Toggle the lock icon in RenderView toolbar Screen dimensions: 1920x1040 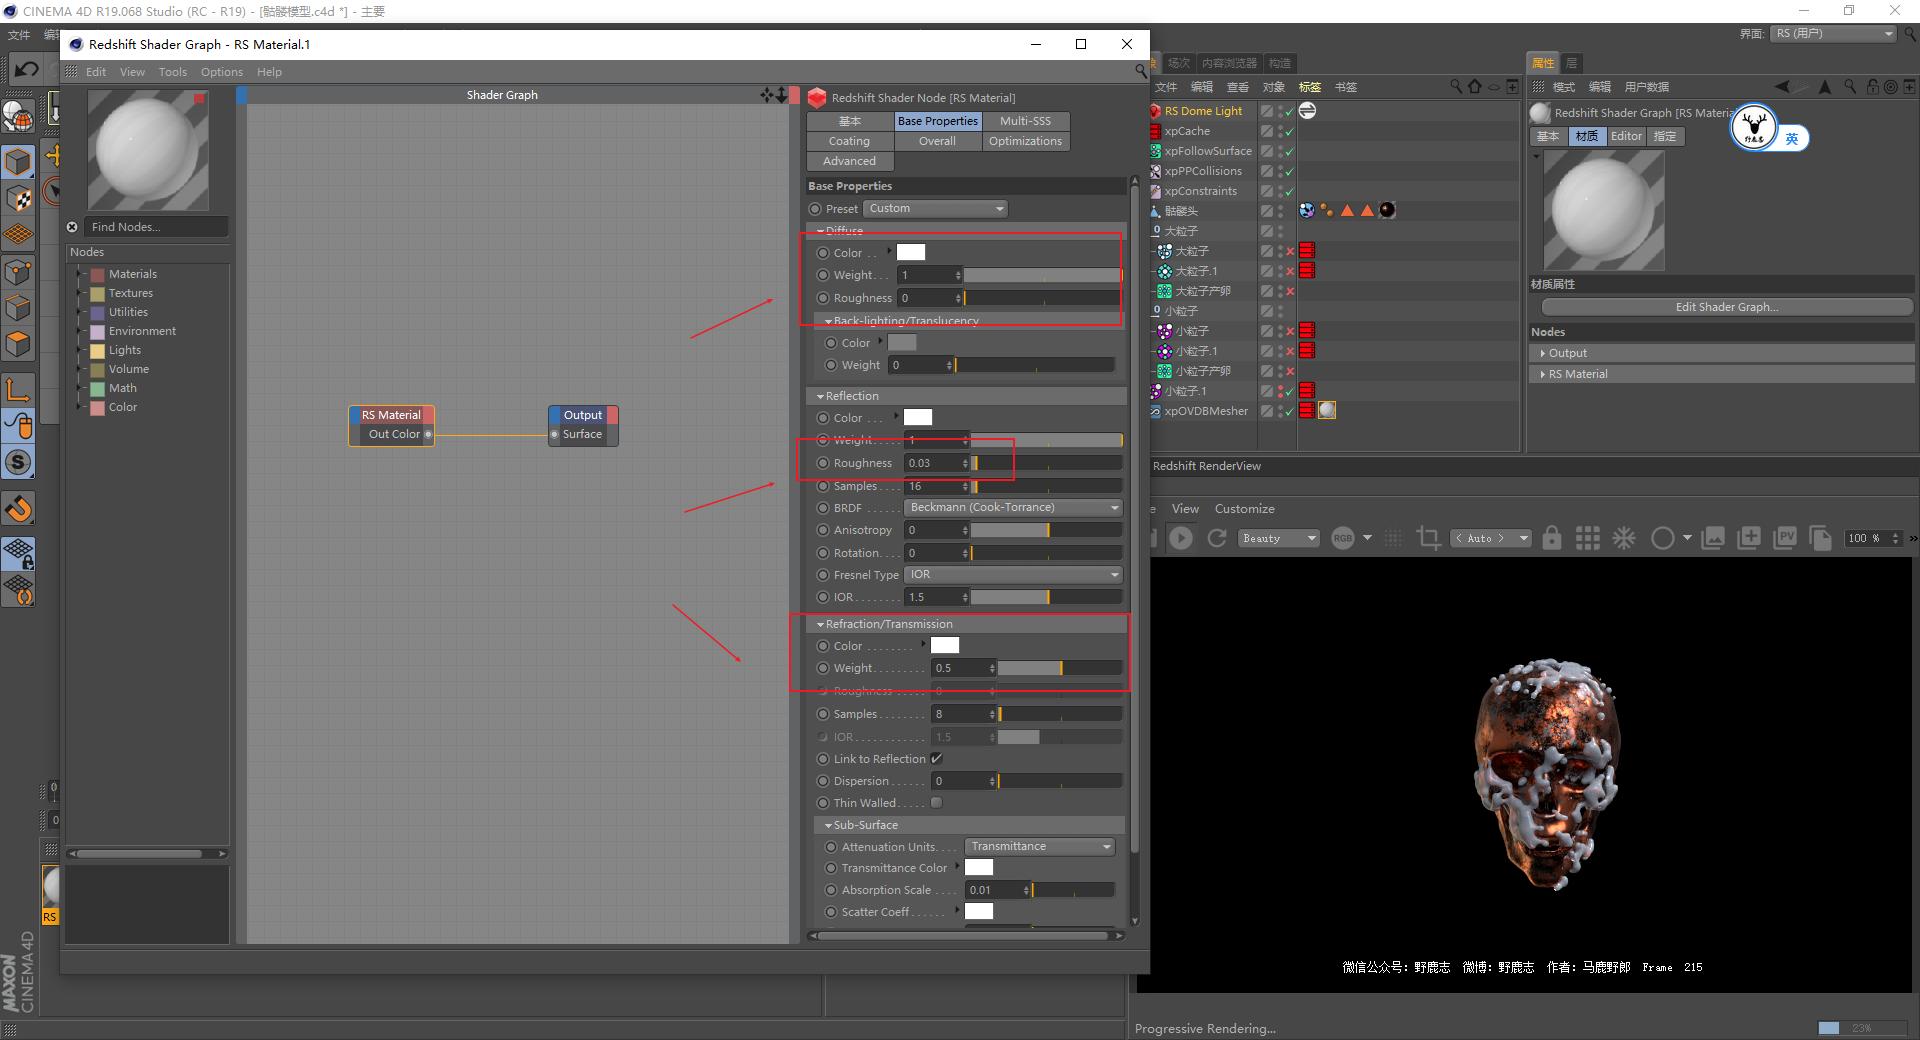tap(1551, 538)
